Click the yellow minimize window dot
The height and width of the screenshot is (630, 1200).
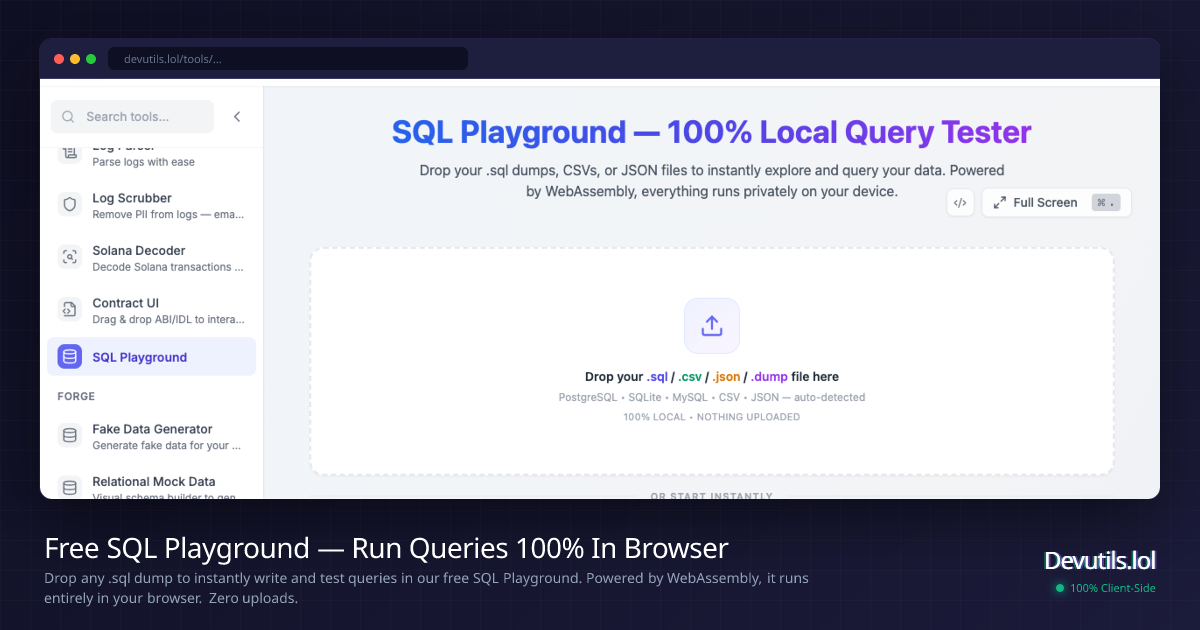tap(75, 59)
